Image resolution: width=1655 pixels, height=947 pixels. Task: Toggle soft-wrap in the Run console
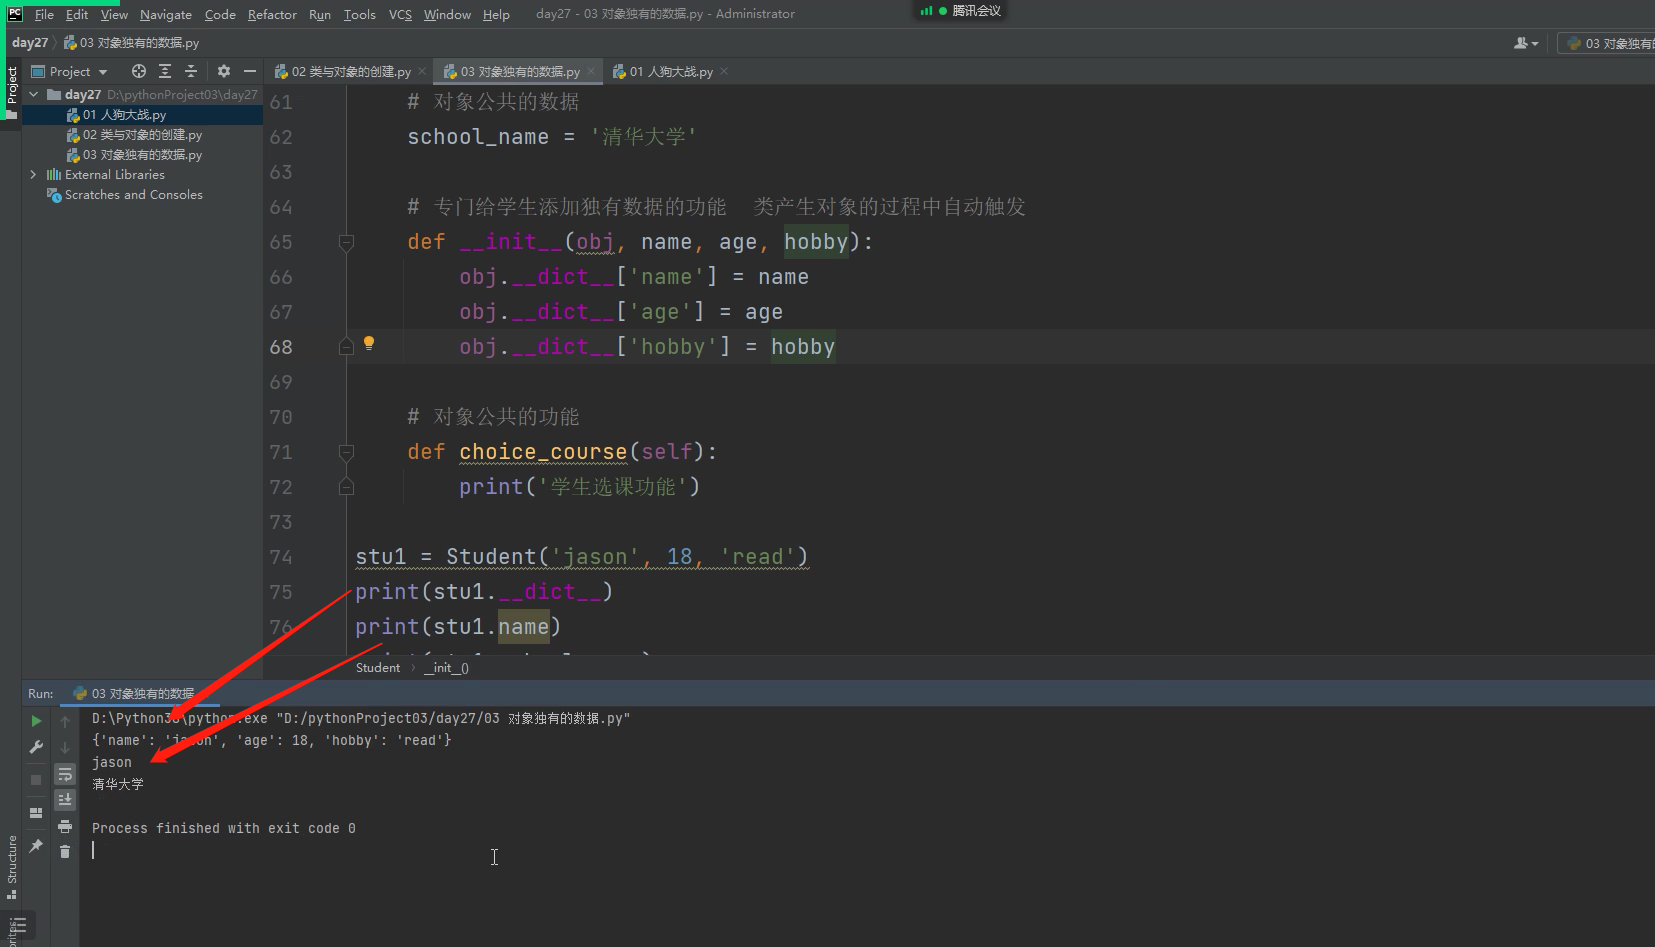(65, 775)
